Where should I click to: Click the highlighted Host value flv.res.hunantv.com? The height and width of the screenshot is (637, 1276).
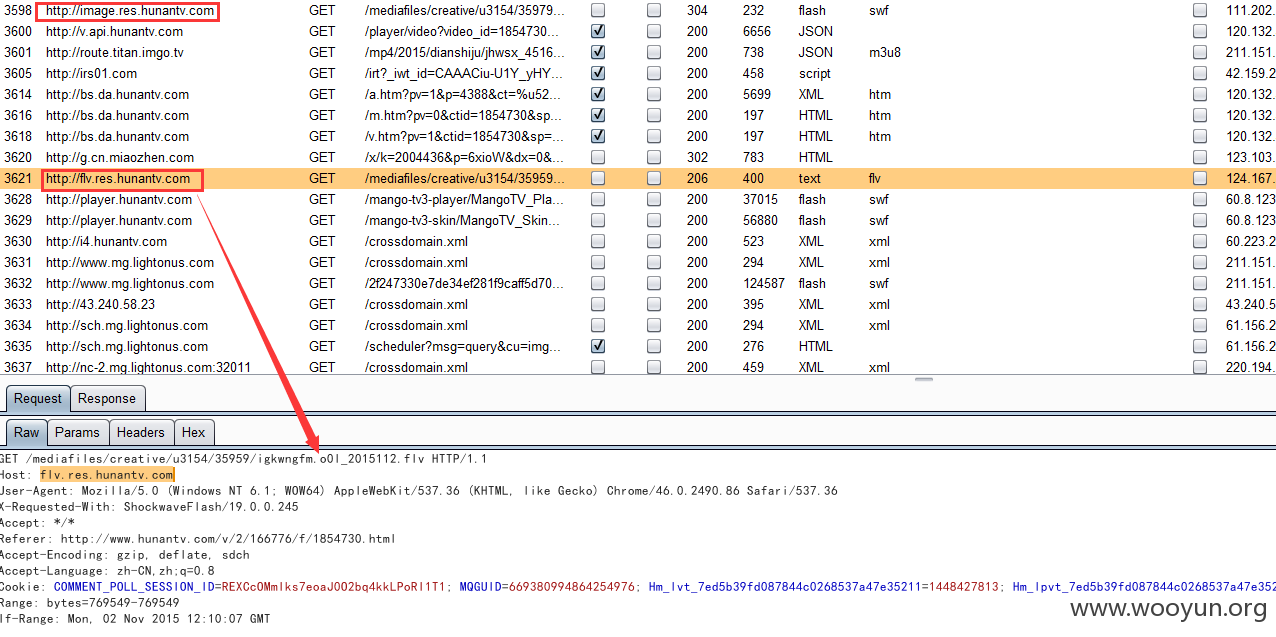click(107, 475)
